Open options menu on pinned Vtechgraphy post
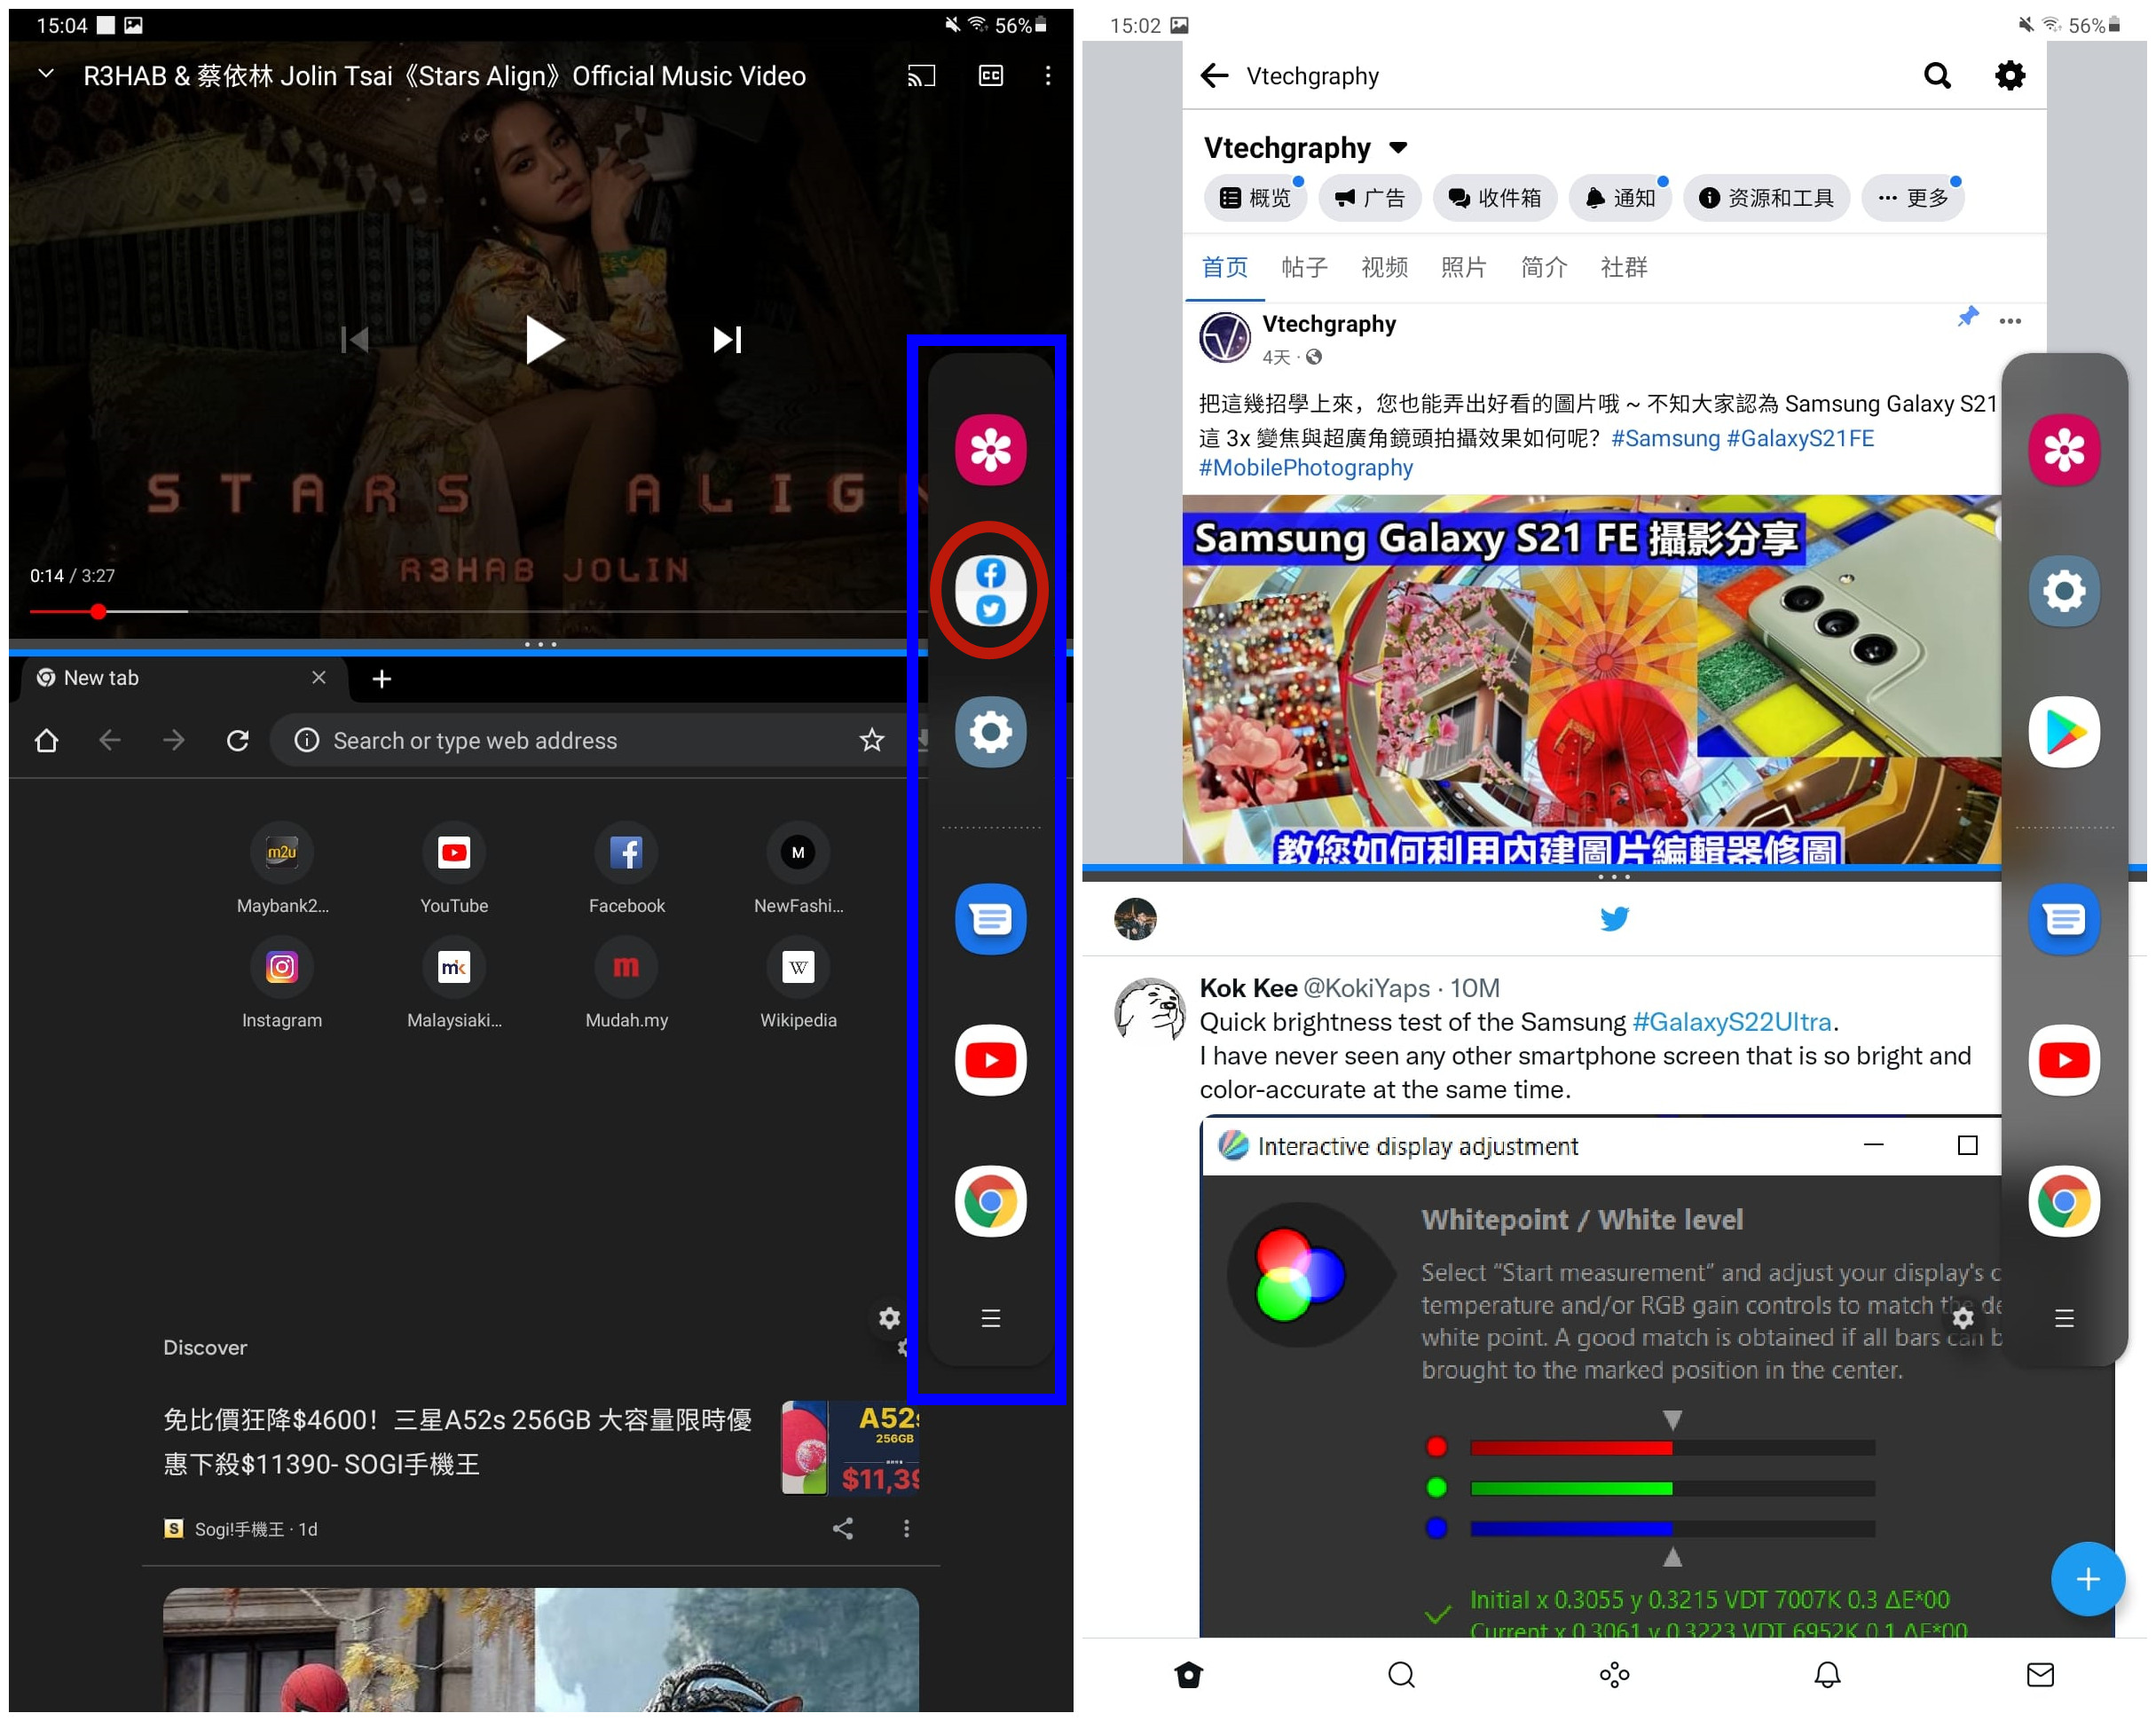This screenshot has height=1721, width=2156. (x=2009, y=321)
